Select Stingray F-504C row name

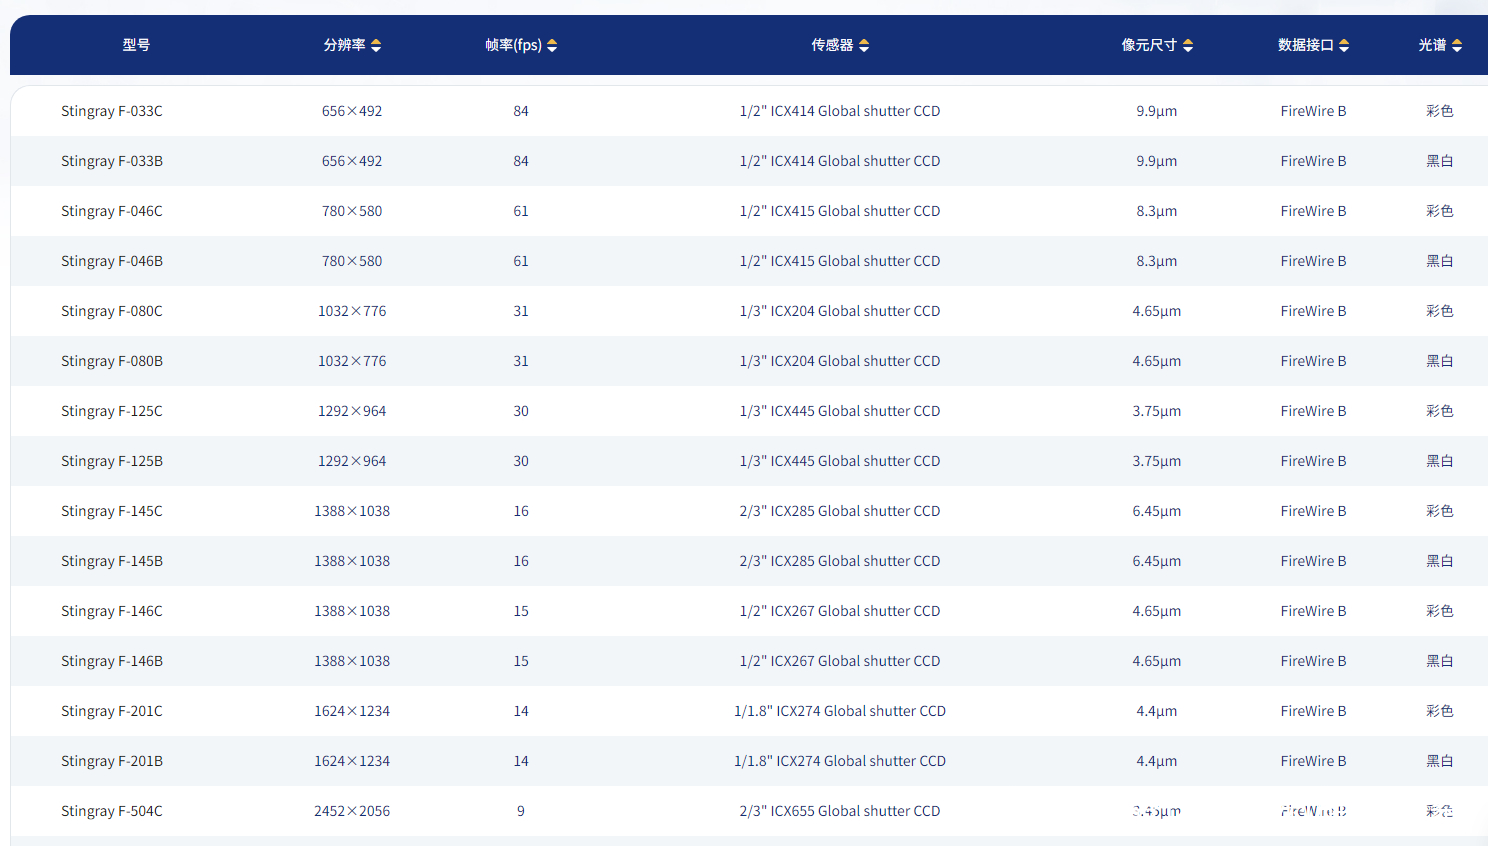(112, 811)
